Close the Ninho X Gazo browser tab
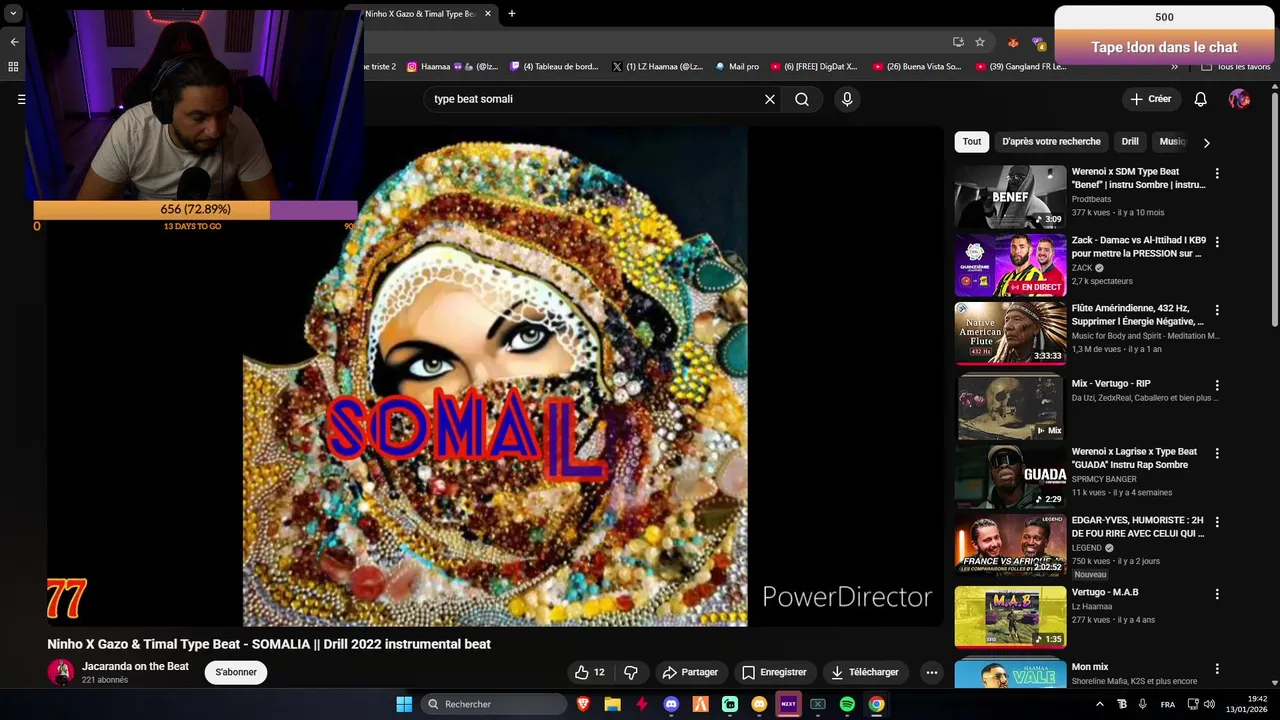This screenshot has height=720, width=1280. click(x=488, y=13)
